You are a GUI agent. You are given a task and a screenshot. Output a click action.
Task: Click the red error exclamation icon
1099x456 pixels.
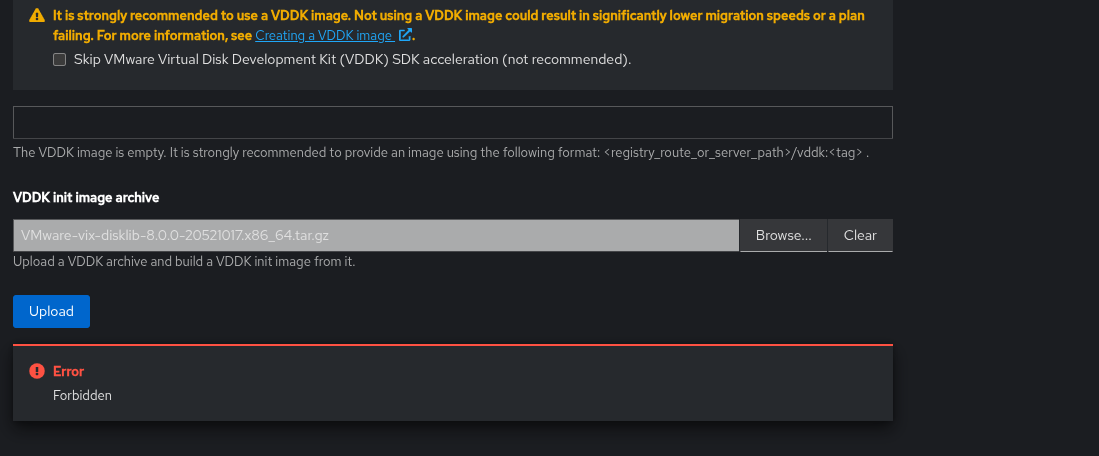click(x=37, y=371)
